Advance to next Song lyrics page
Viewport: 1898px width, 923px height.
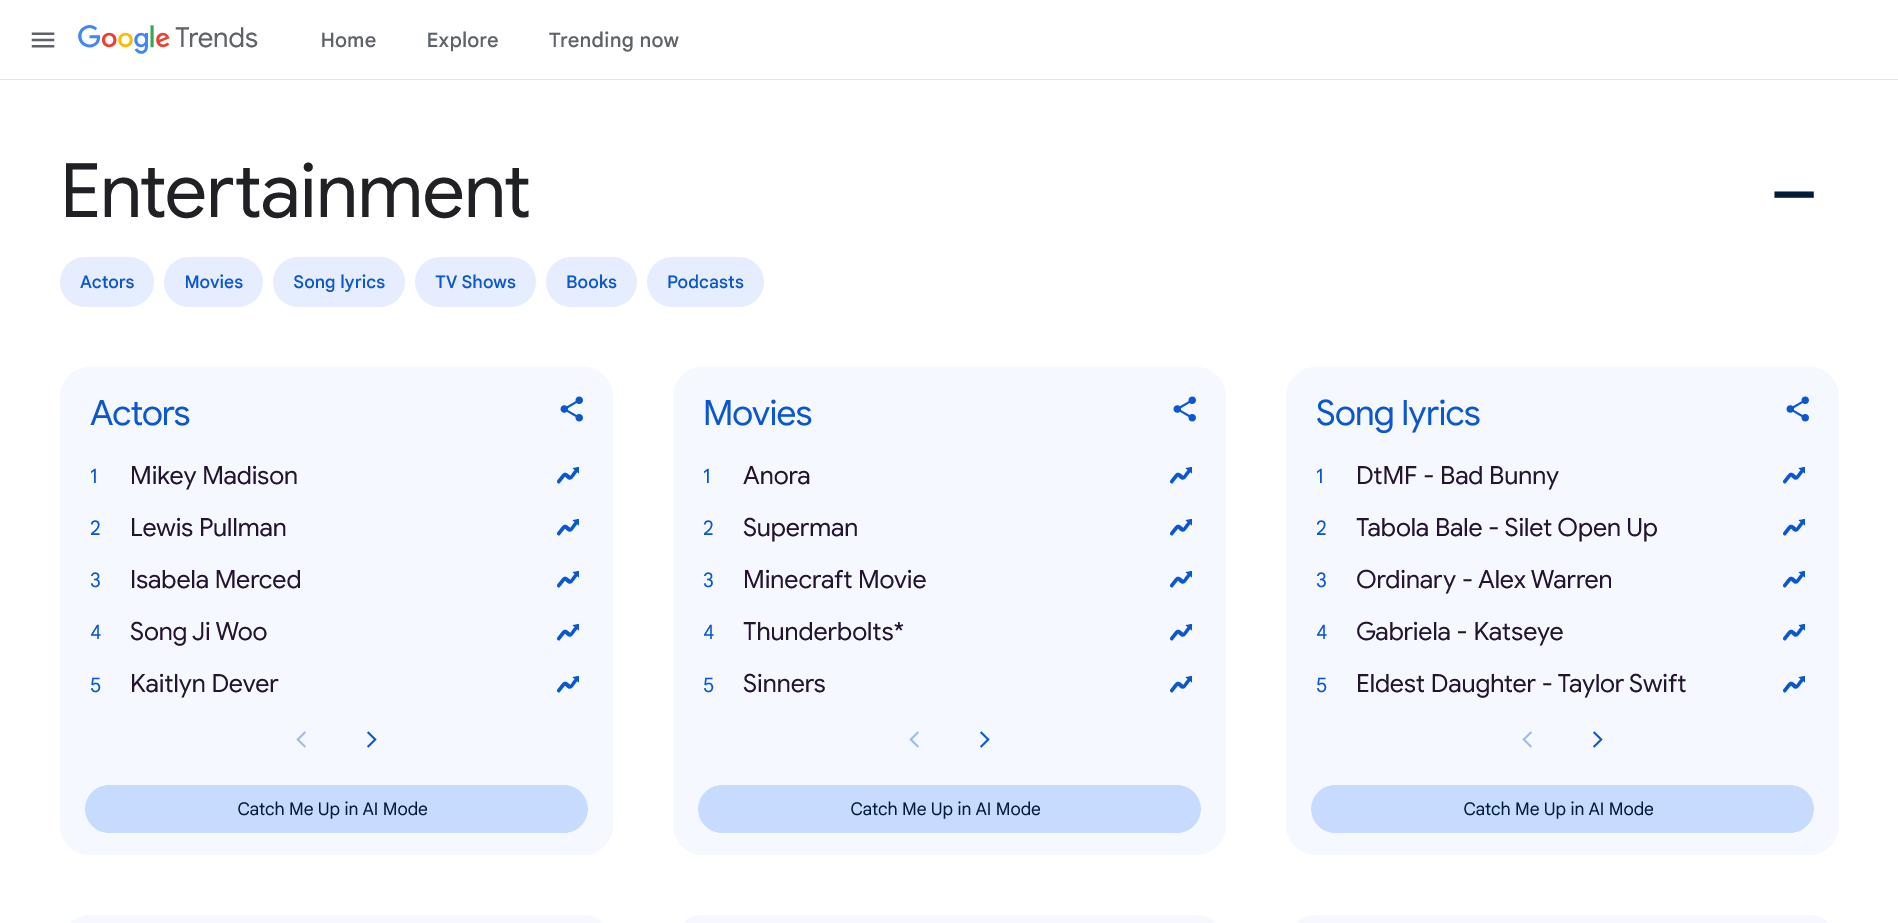(1597, 739)
